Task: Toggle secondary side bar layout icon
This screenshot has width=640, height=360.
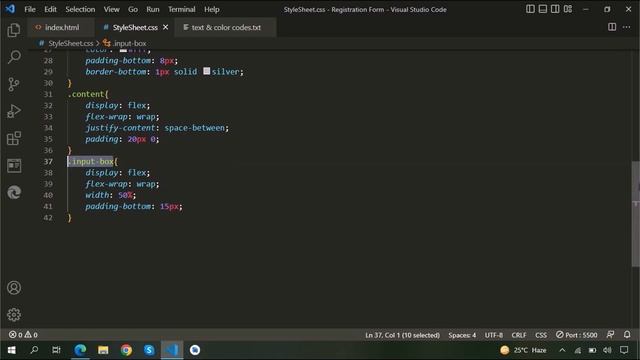Action: (x=555, y=9)
